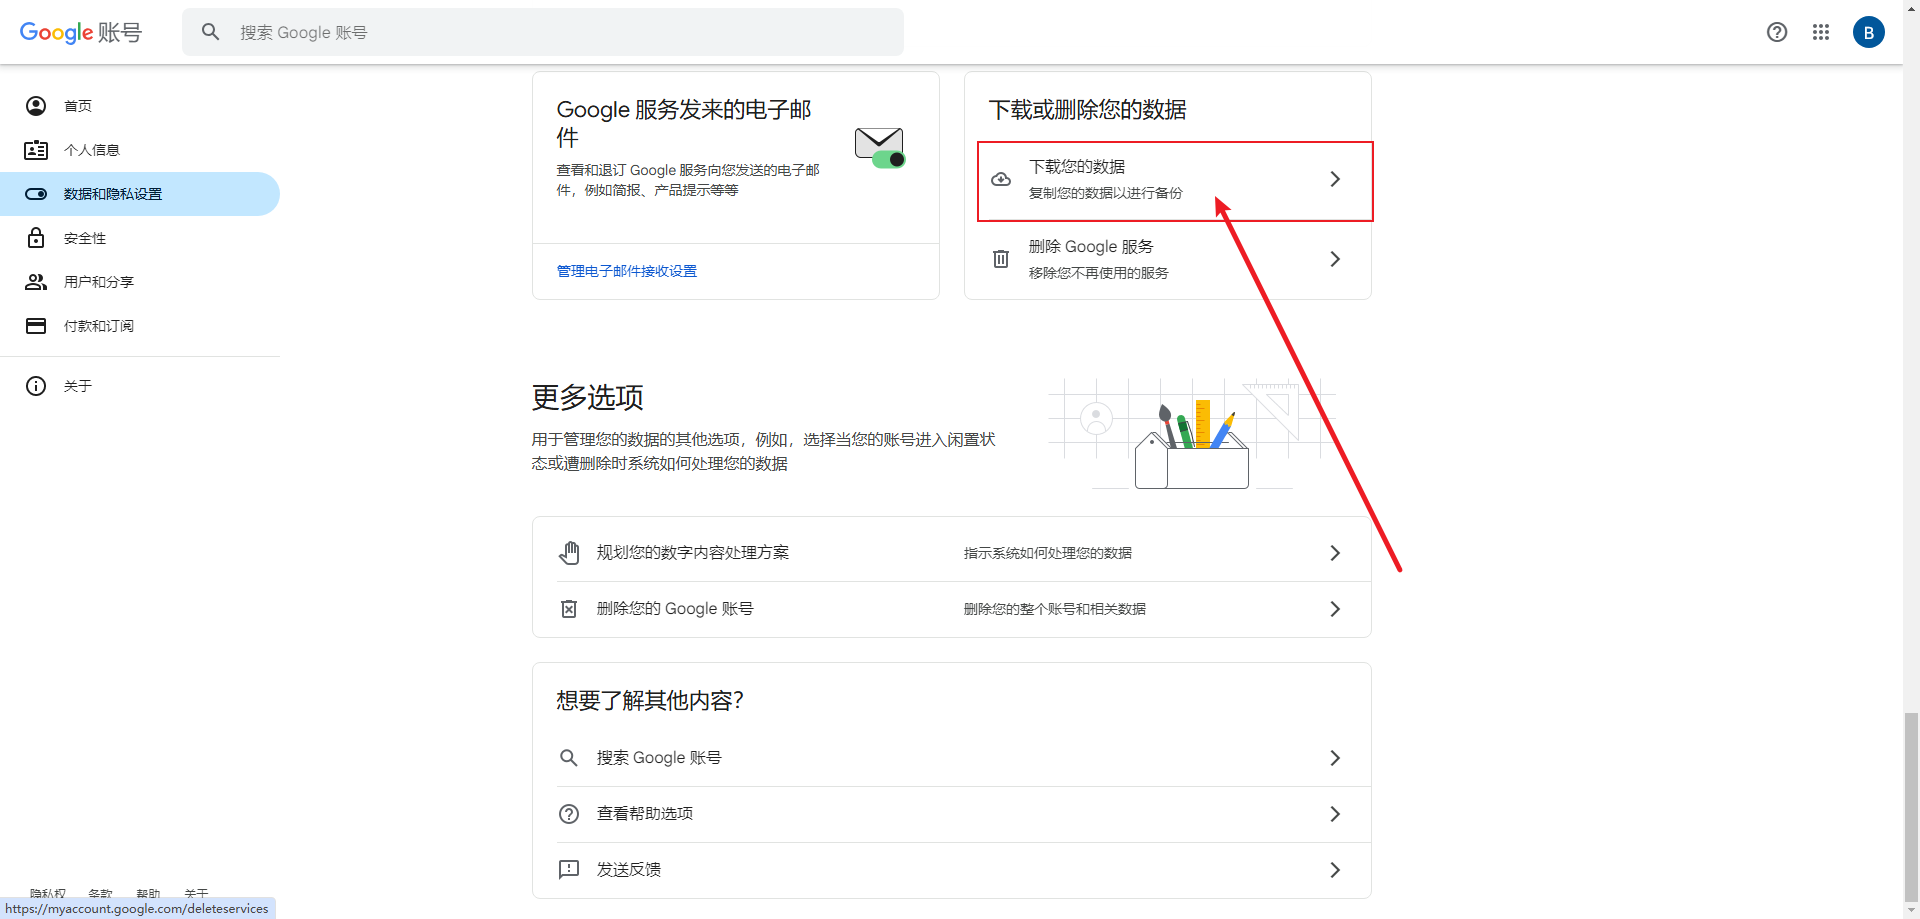Click the 个人信息 ID card icon

click(x=36, y=150)
